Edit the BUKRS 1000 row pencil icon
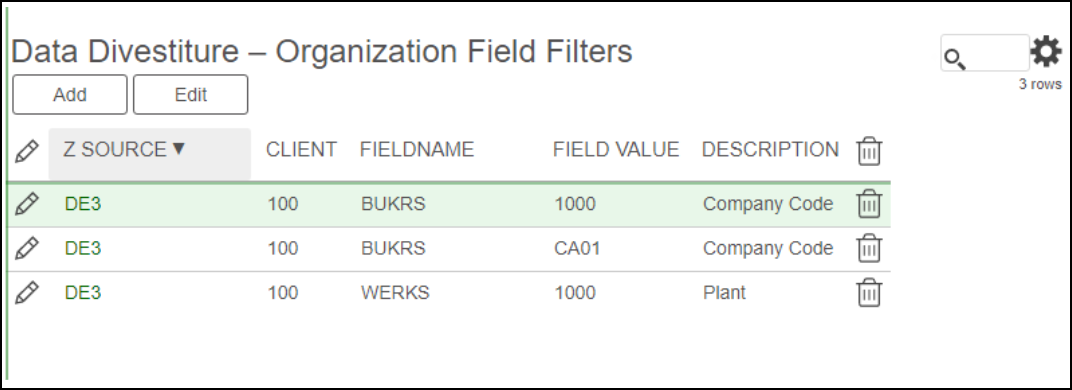 tap(27, 204)
